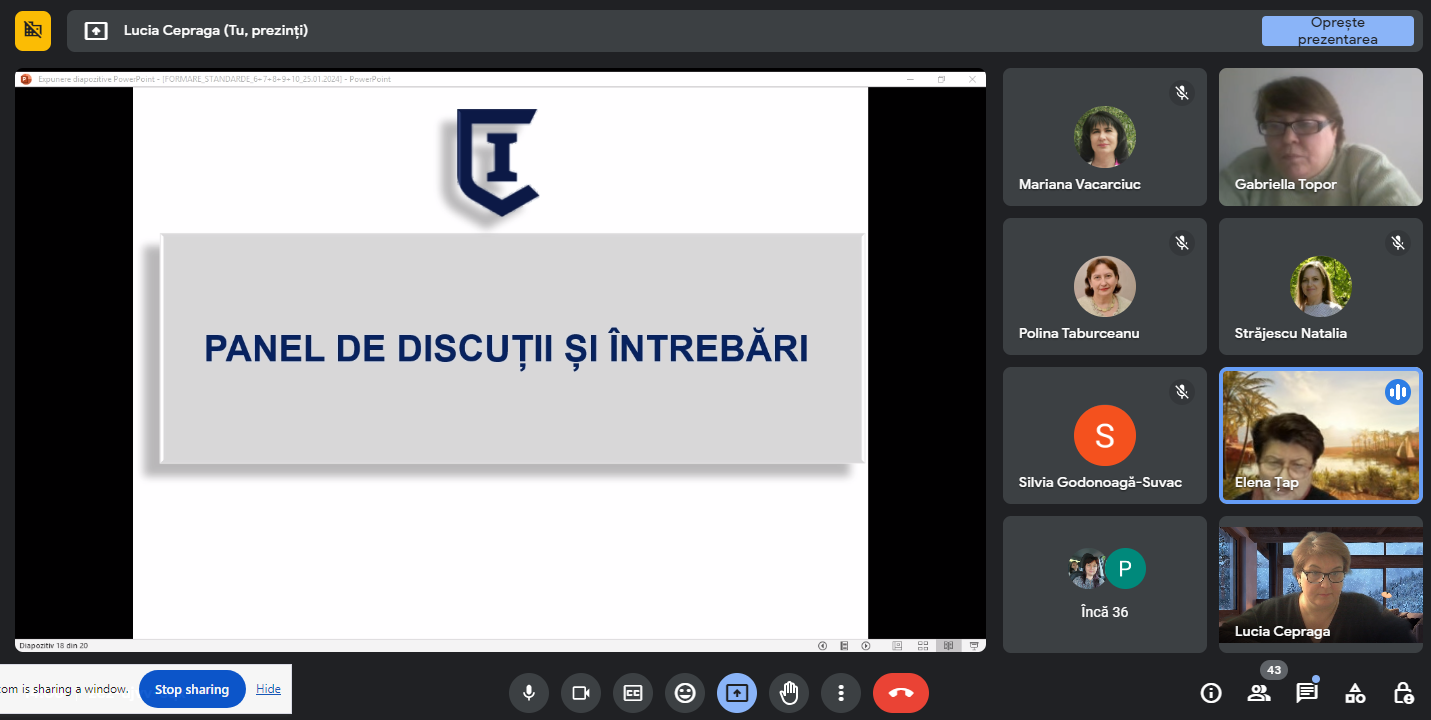
Task: Switch to slide sorter view in PowerPoint
Action: click(x=922, y=645)
